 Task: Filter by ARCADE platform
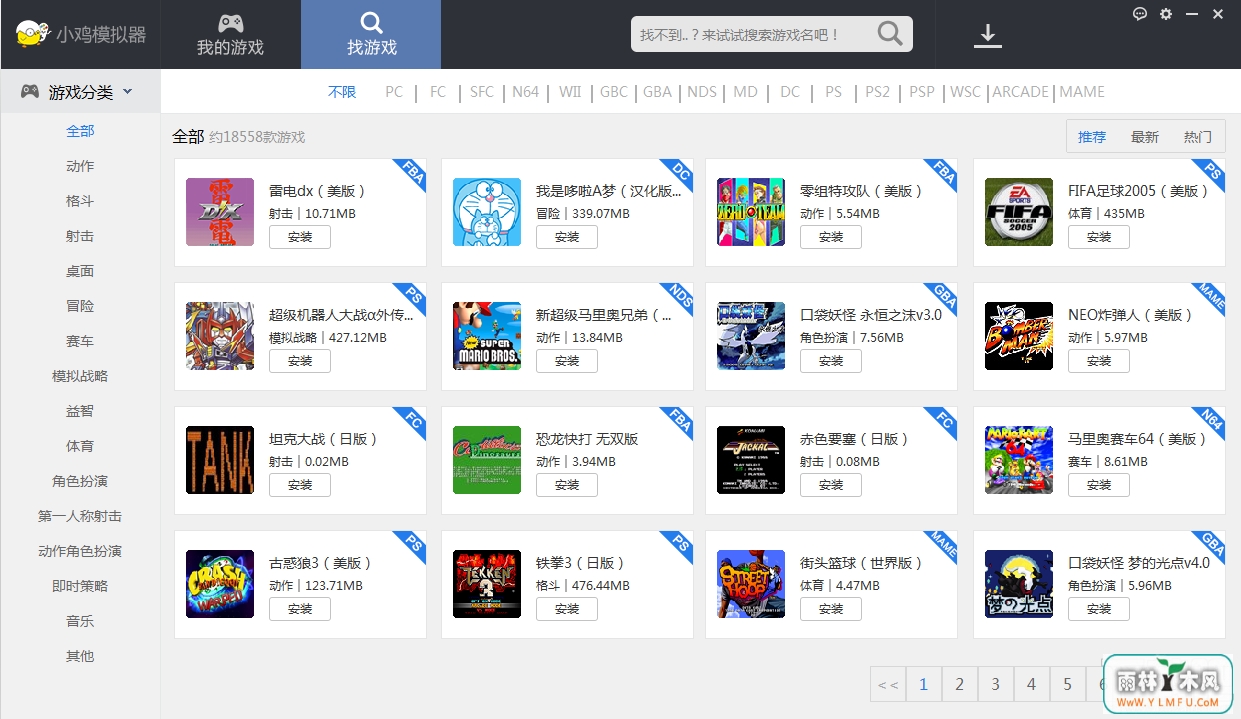[1020, 92]
